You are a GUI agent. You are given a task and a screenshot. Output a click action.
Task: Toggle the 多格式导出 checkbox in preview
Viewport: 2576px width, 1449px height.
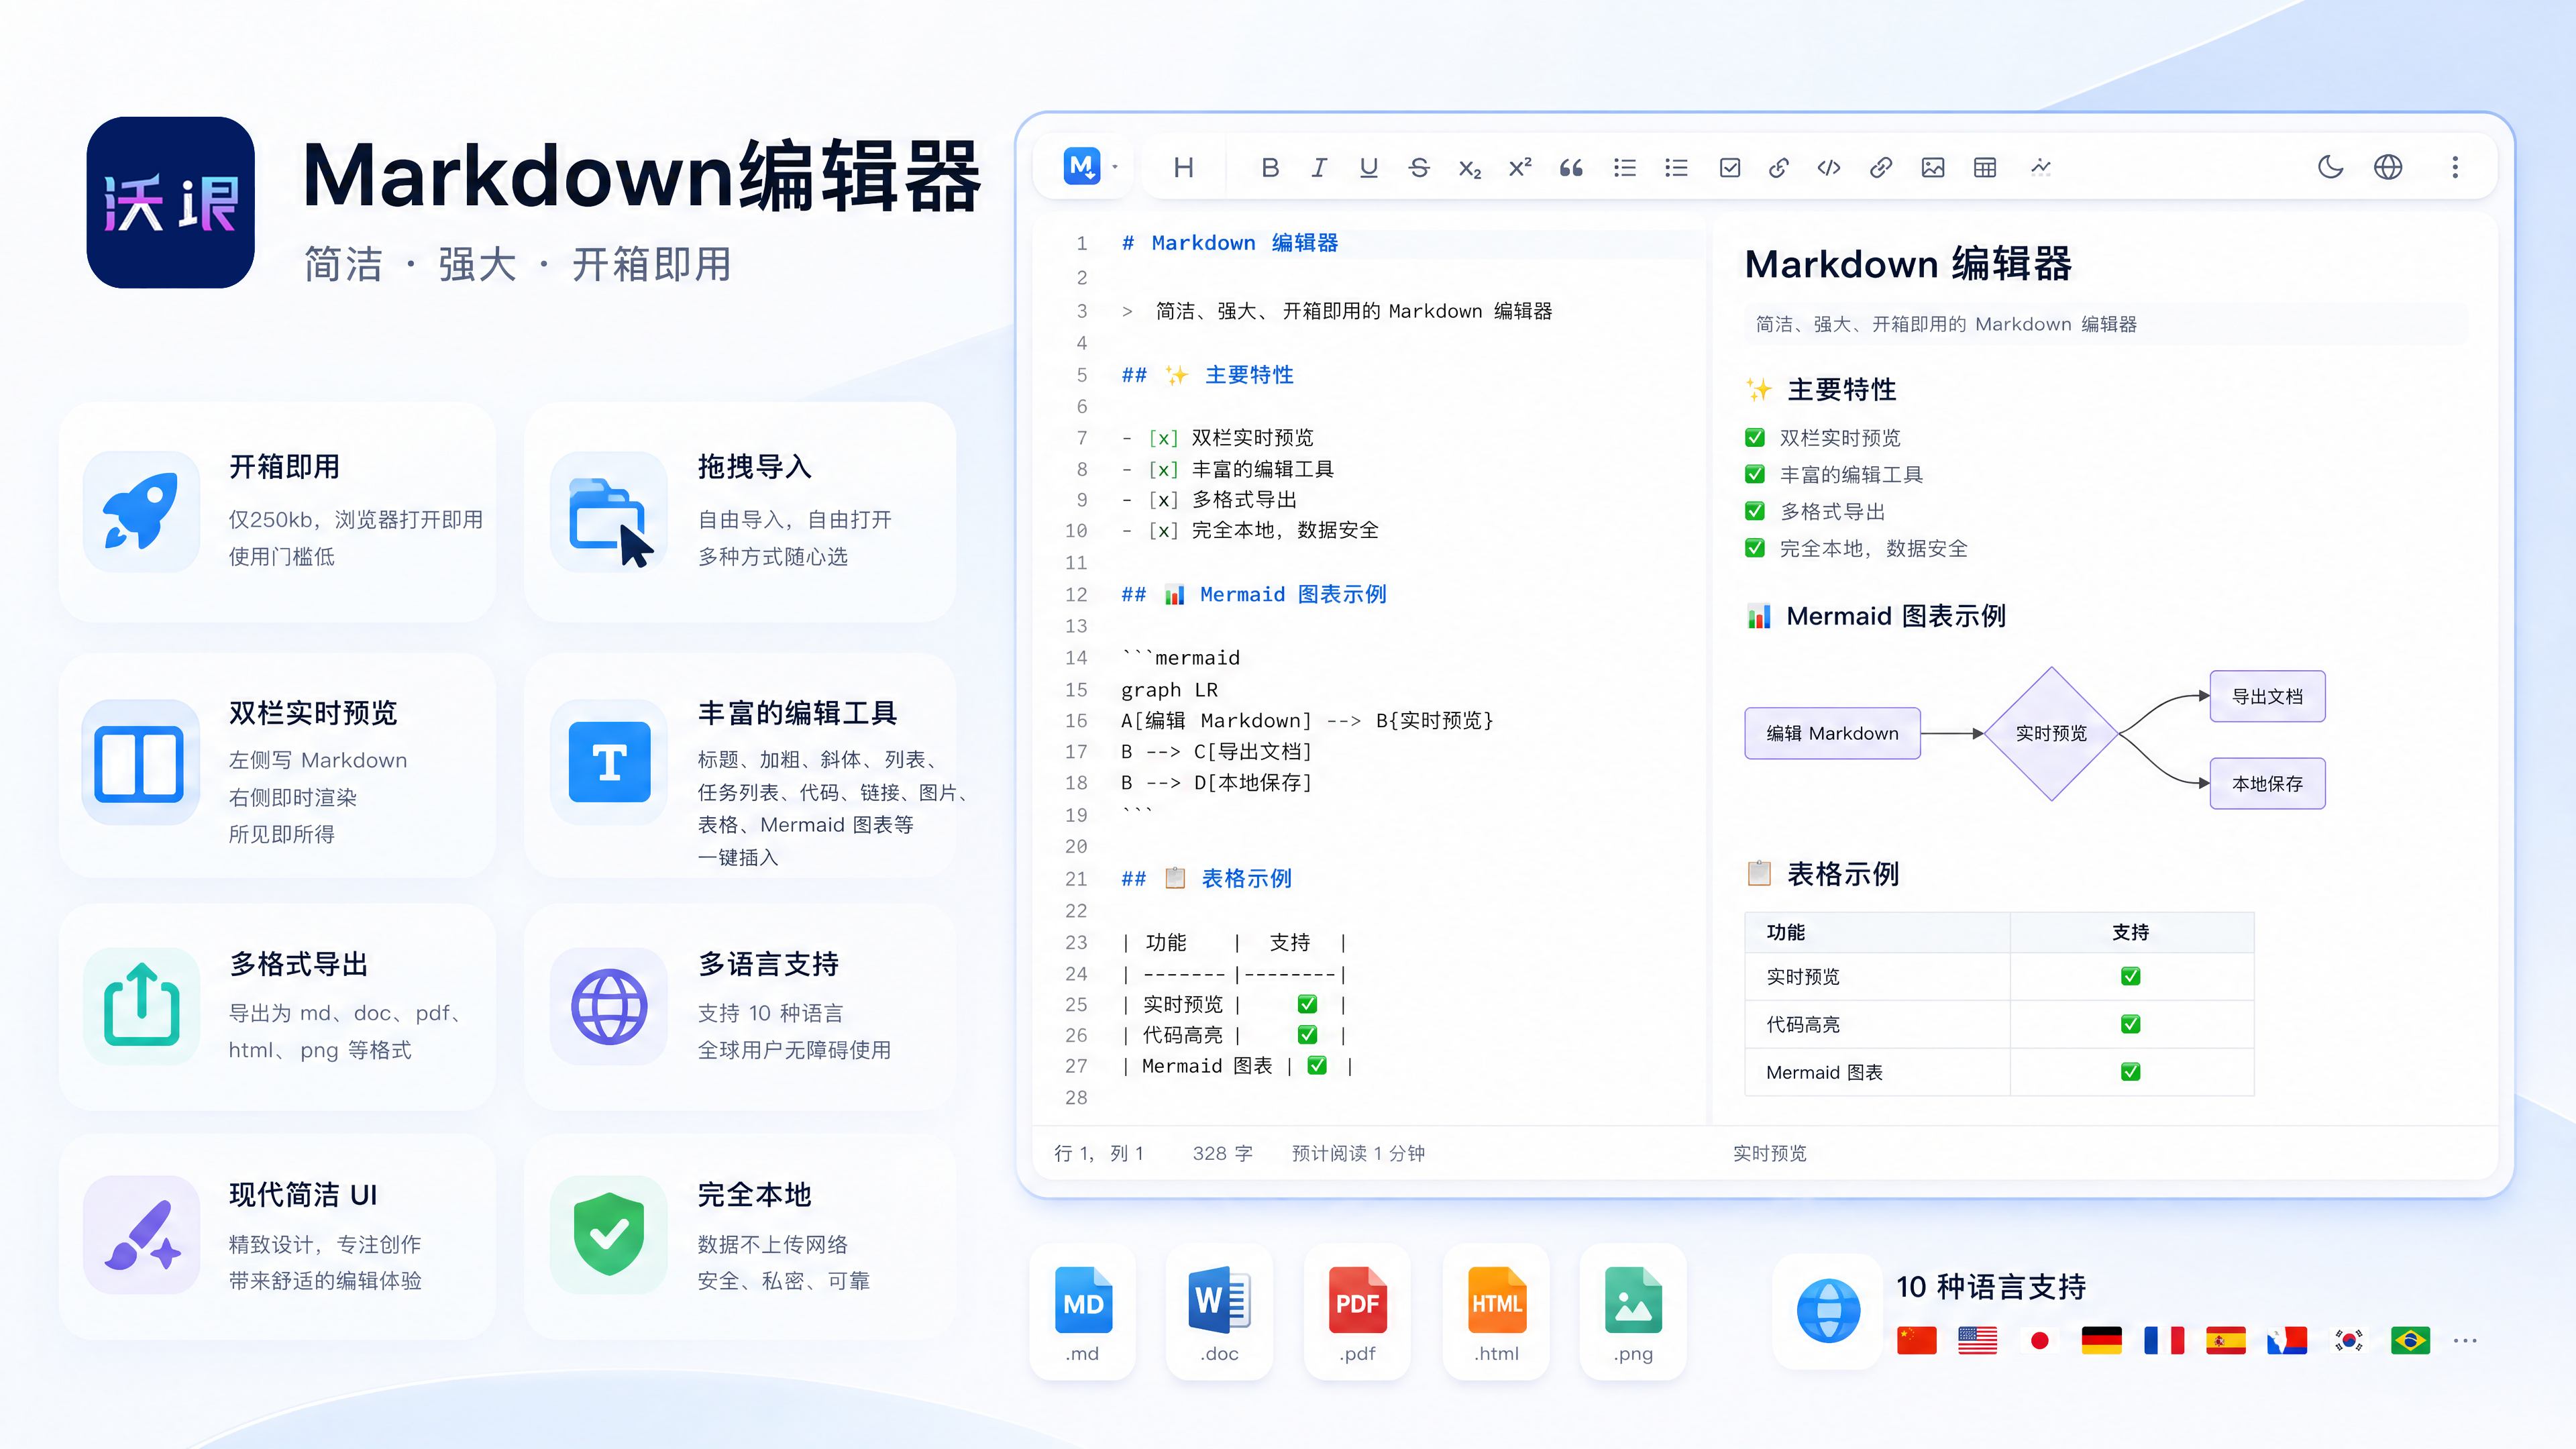1755,511
